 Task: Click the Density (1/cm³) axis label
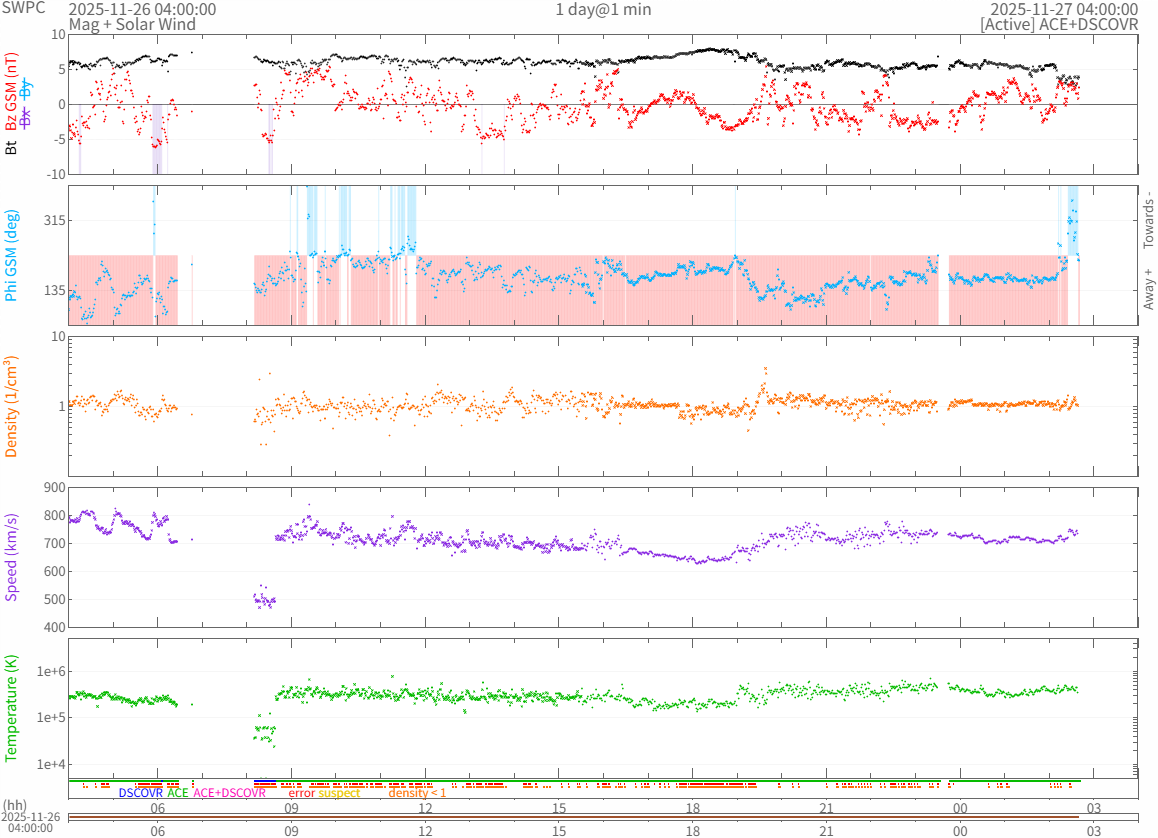click(12, 406)
